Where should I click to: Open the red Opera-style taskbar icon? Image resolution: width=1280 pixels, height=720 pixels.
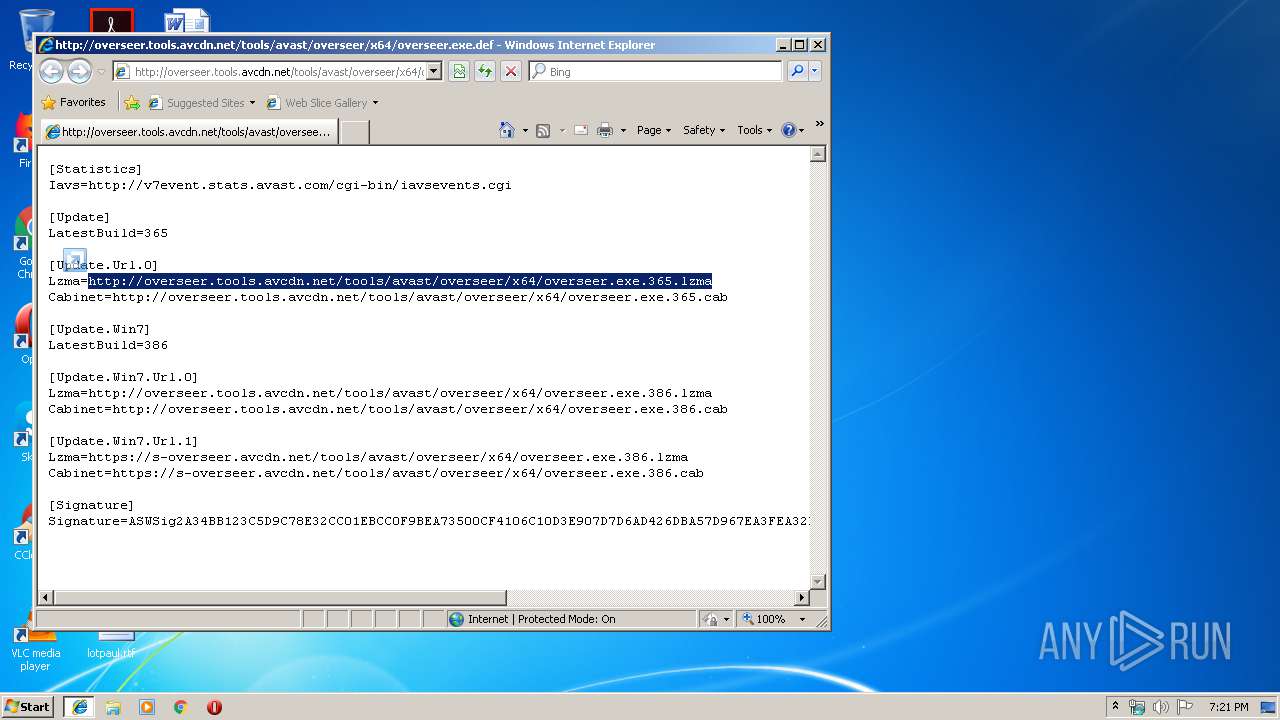point(214,706)
